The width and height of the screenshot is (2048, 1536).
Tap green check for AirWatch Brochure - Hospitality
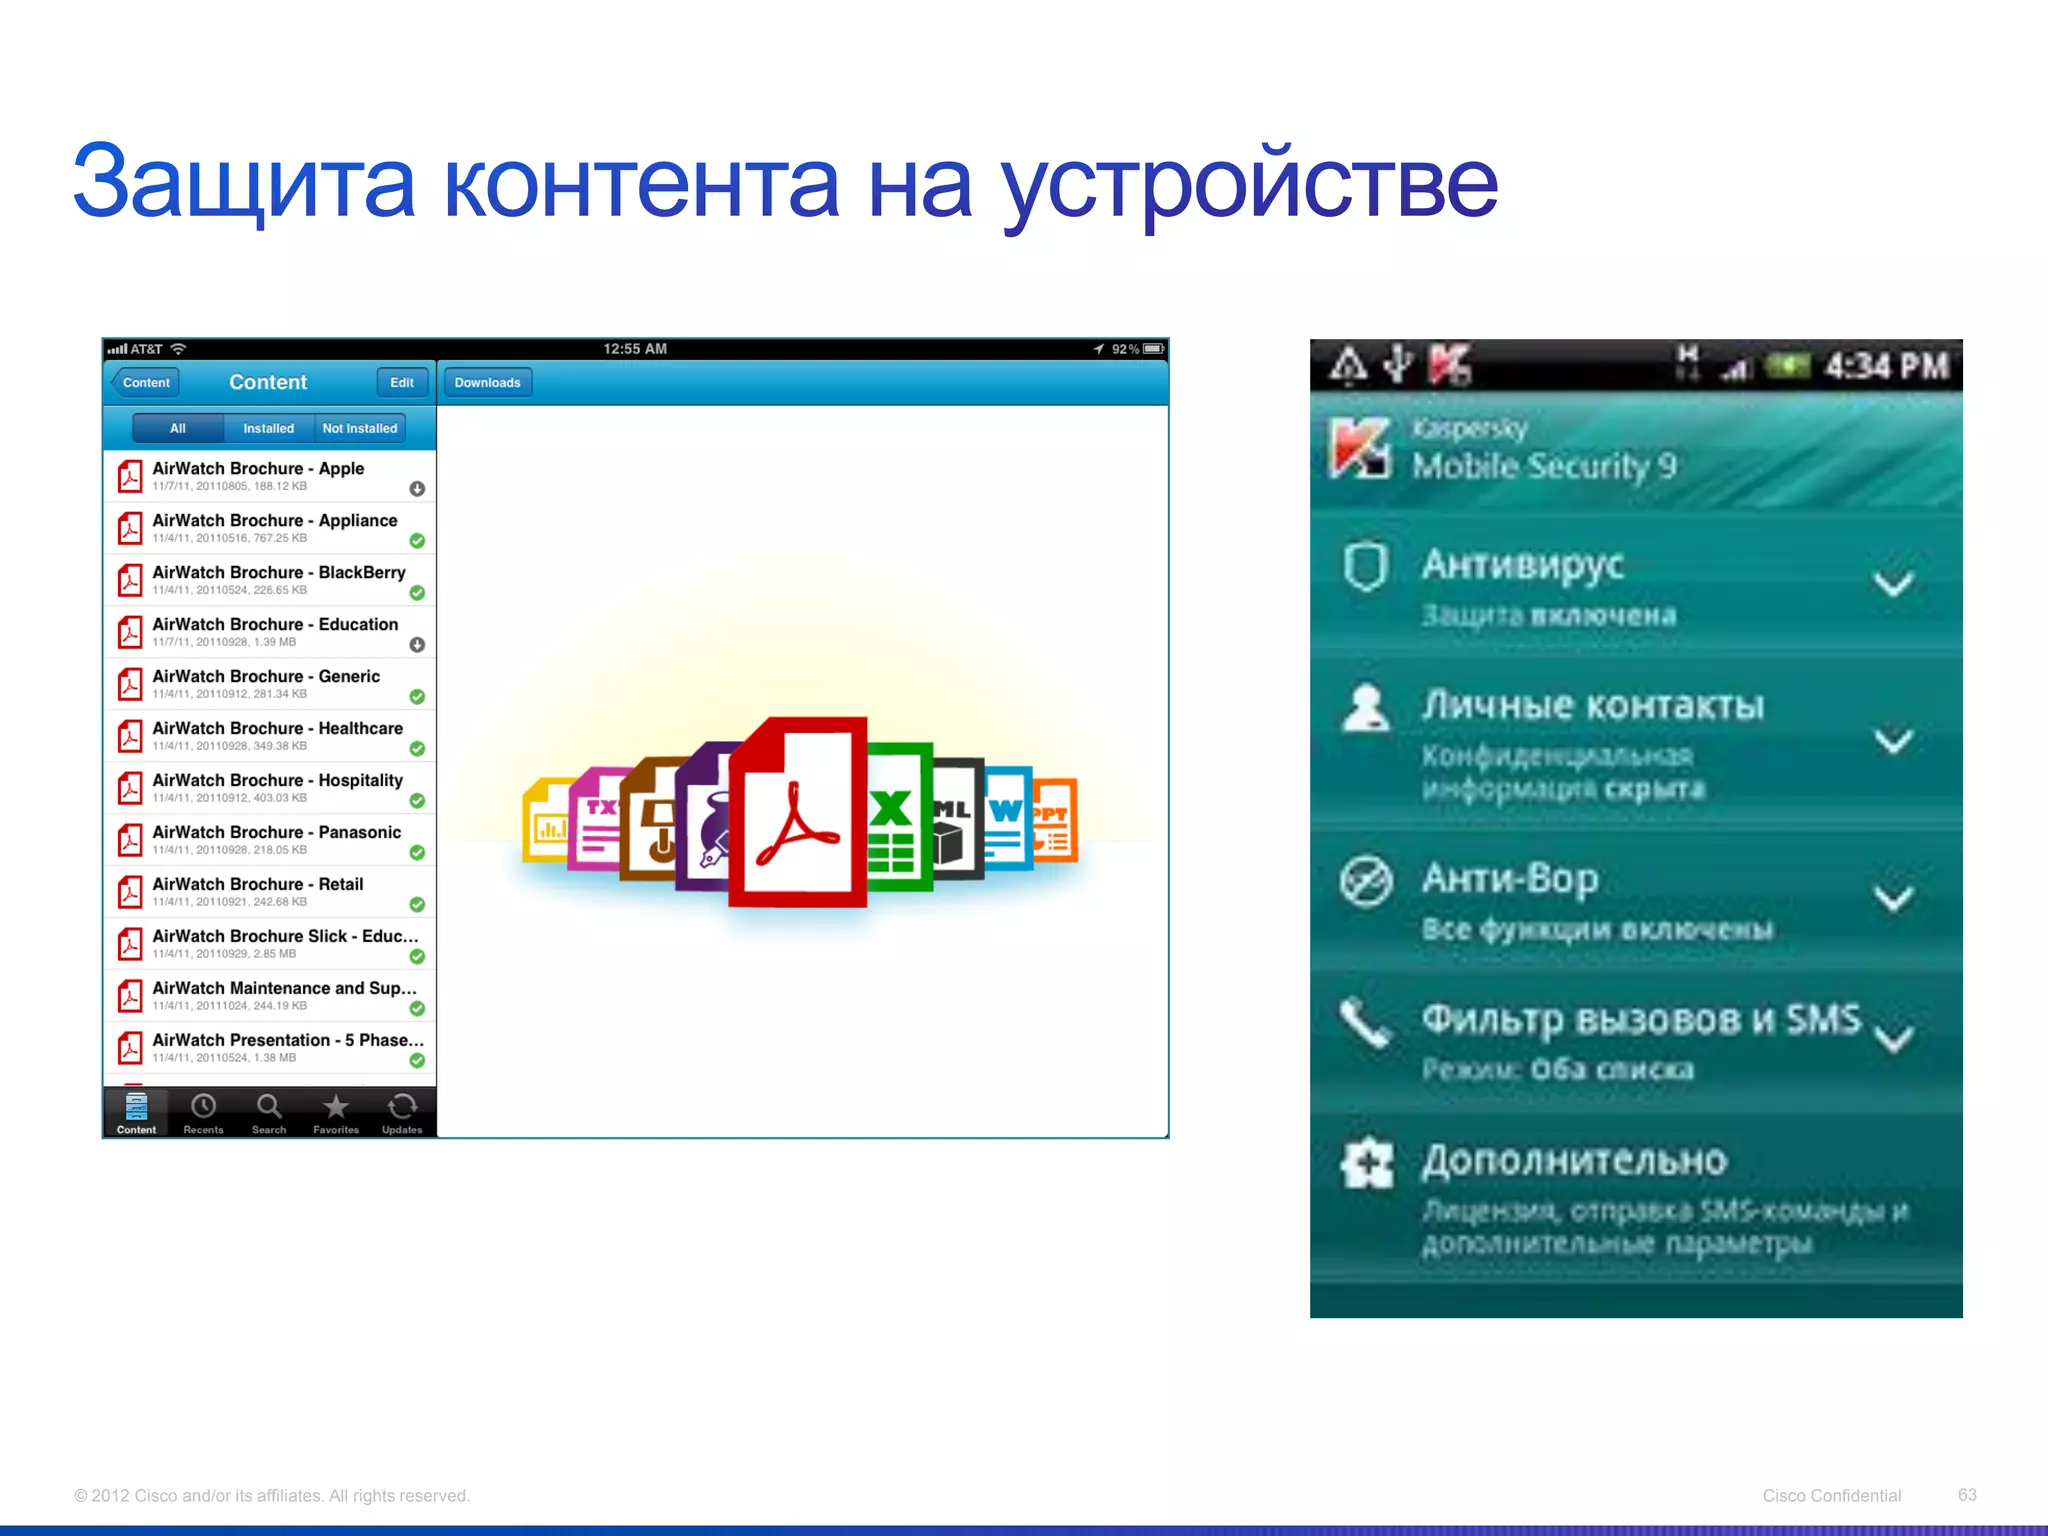point(417,801)
